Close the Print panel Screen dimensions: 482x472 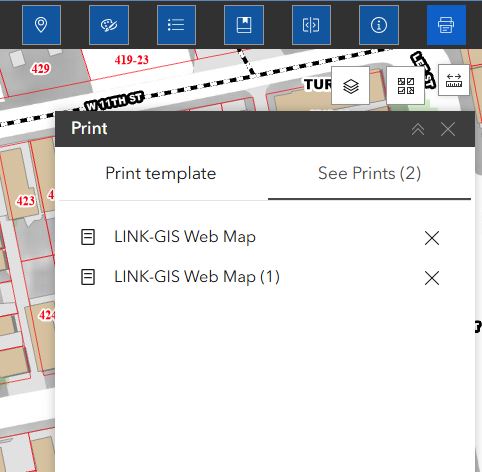coord(448,129)
